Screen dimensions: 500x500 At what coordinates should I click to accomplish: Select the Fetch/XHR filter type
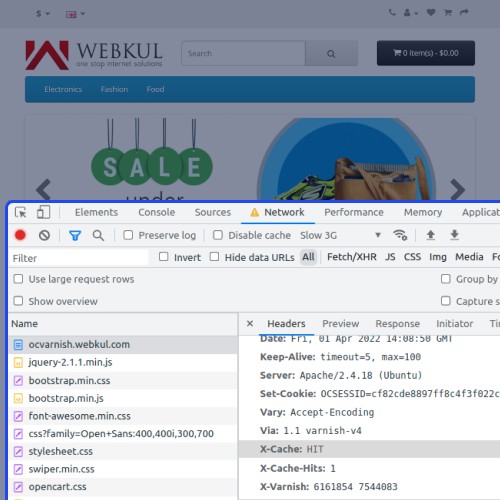pyautogui.click(x=352, y=257)
